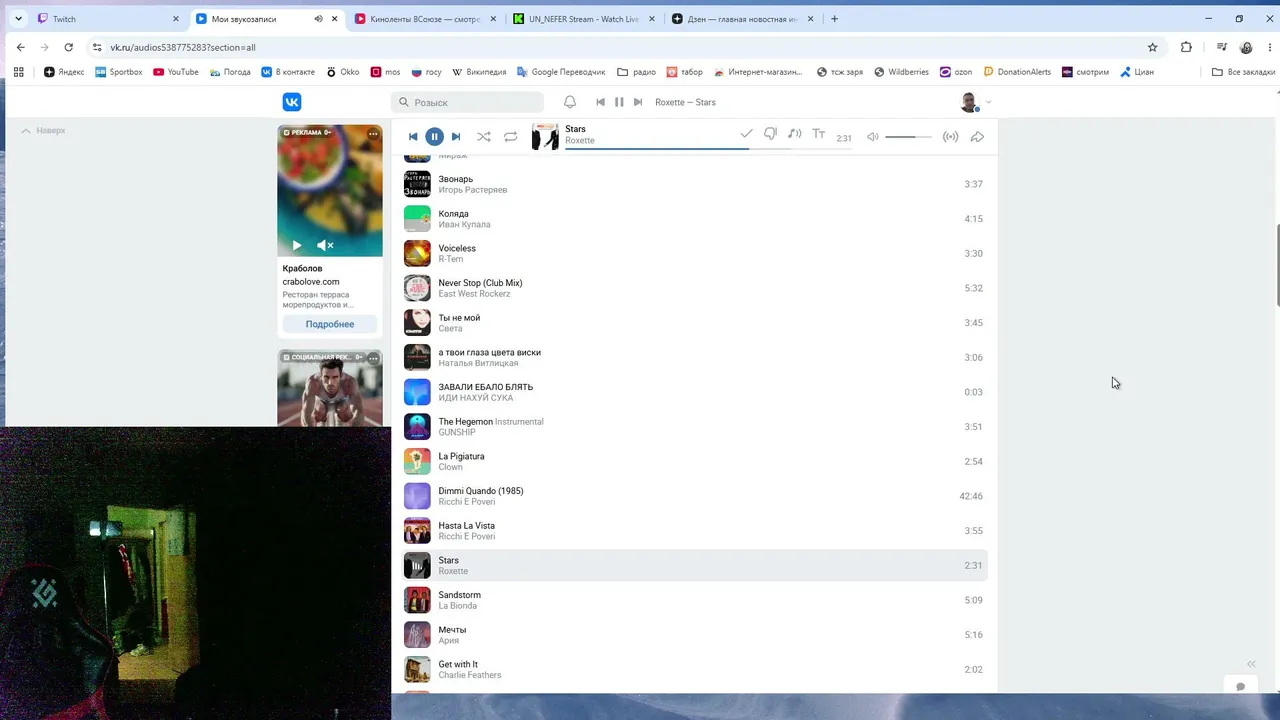This screenshot has height=720, width=1280.
Task: Play the track Коляда
Action: click(695, 219)
